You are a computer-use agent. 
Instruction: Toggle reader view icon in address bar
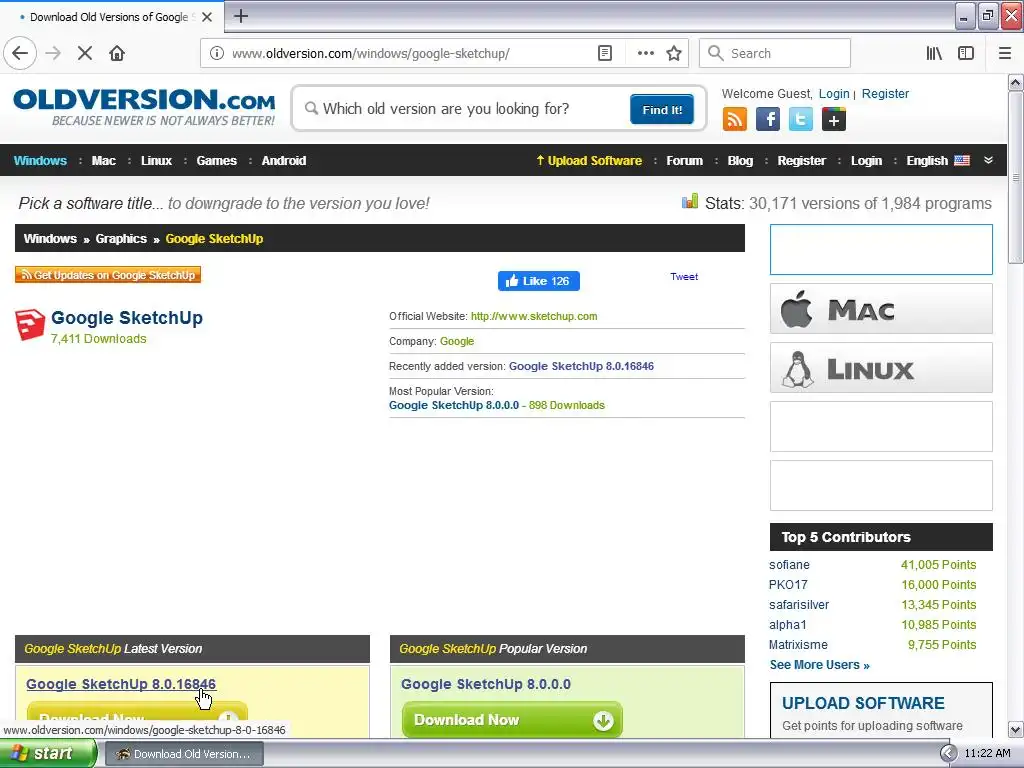605,53
